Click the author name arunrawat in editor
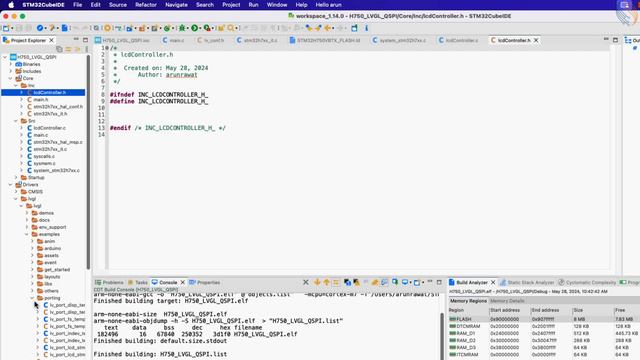Viewport: 640px width, 360px height. pos(181,75)
